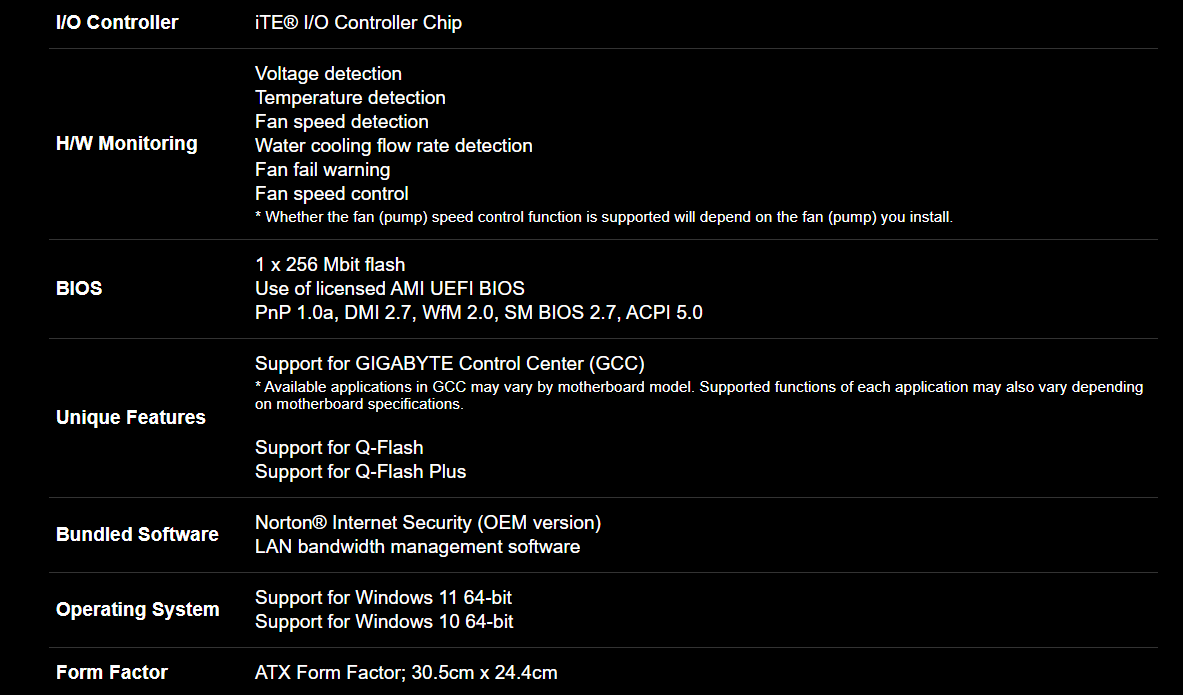Click the I/O Controller row label
Viewport: 1183px width, 695px height.
[117, 23]
